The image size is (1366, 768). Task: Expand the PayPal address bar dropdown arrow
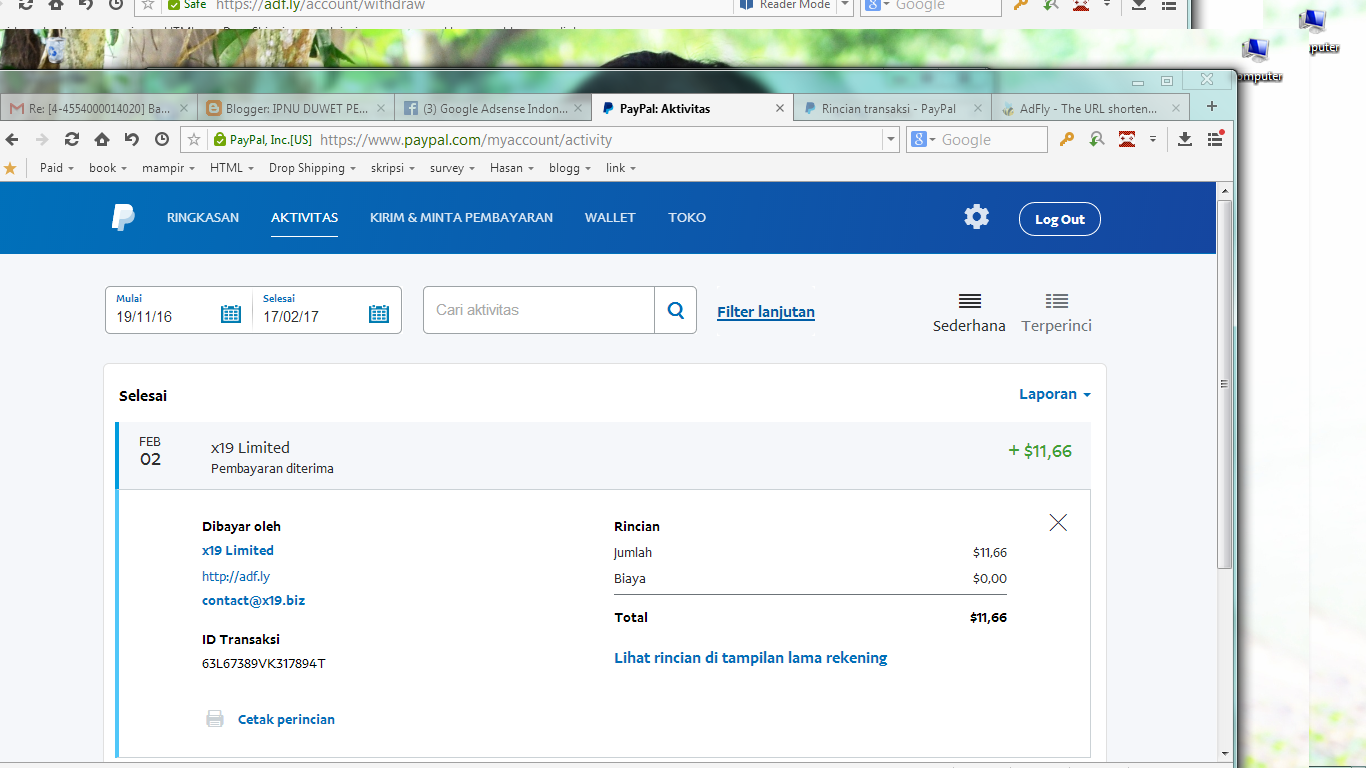[890, 140]
